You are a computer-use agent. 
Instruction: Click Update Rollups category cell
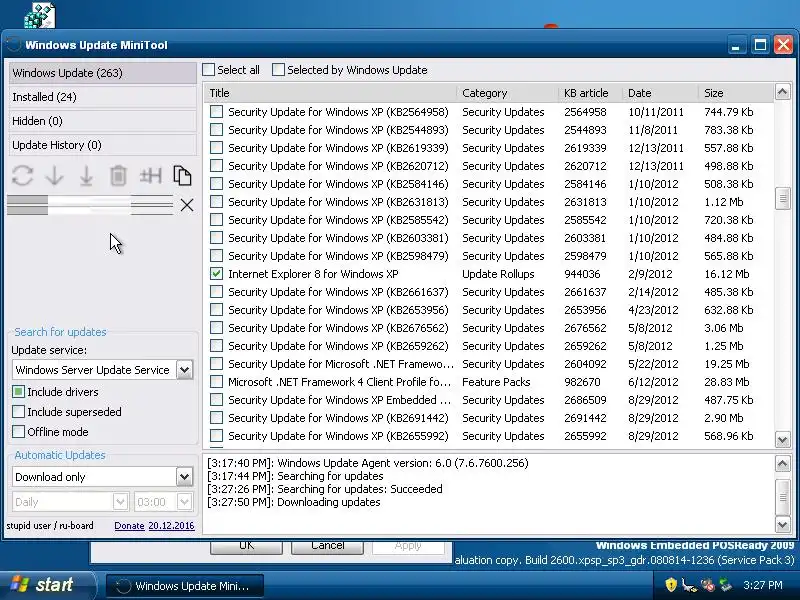click(498, 274)
